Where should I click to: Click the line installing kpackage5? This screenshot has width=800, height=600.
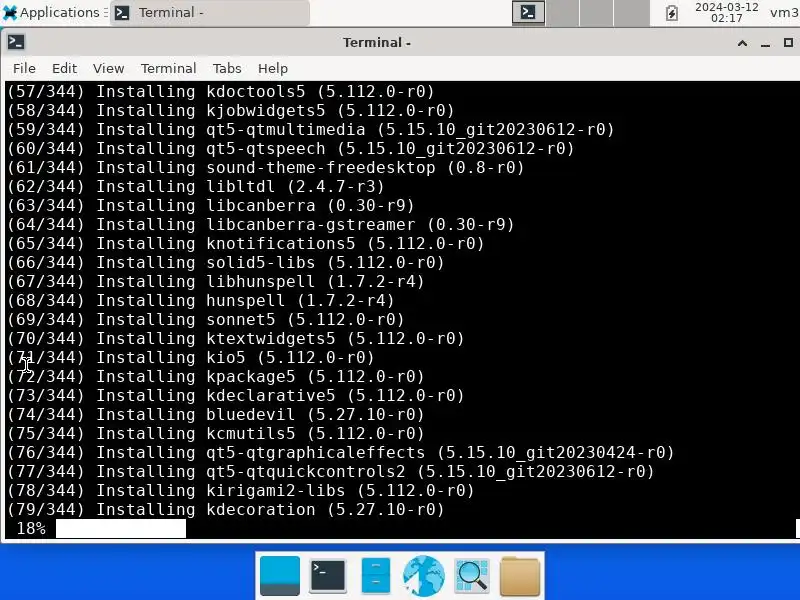(x=215, y=376)
